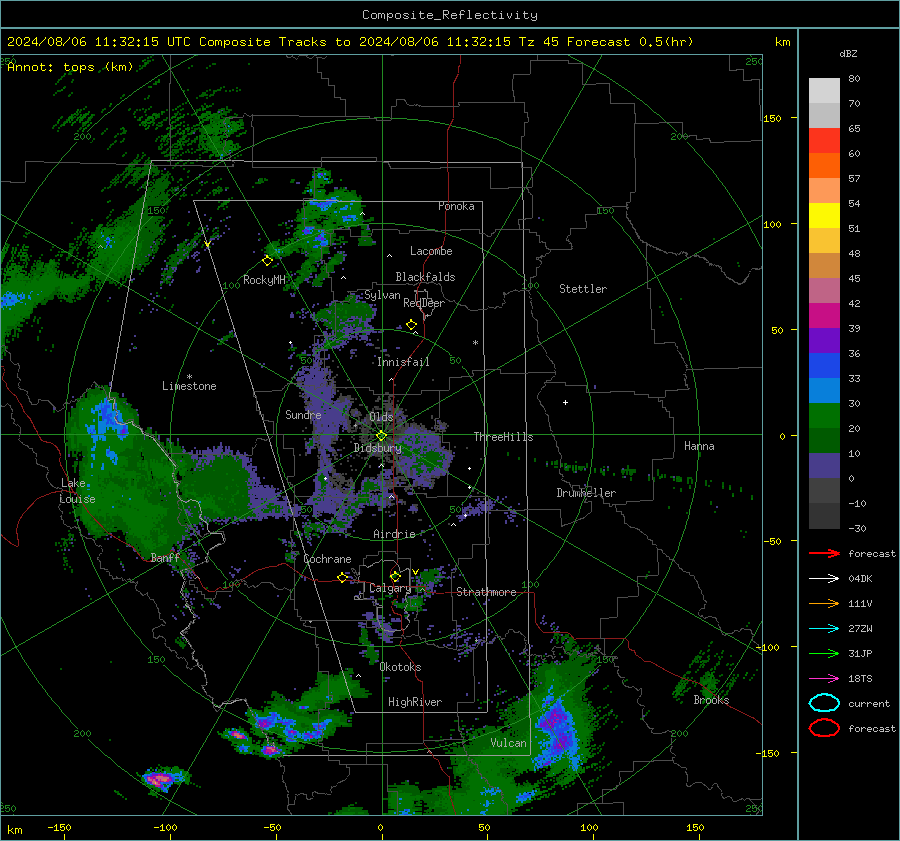Click the yellow diamond marker below RedDeer
This screenshot has width=900, height=841.
click(411, 325)
